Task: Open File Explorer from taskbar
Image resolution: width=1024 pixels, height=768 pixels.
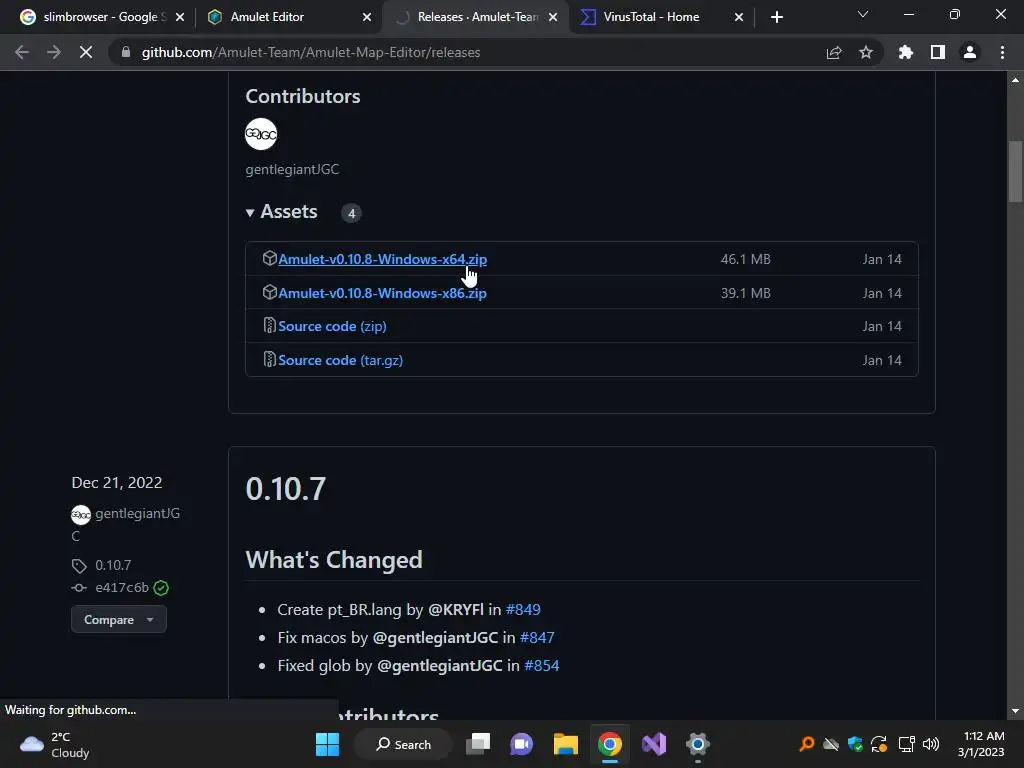Action: (x=566, y=744)
